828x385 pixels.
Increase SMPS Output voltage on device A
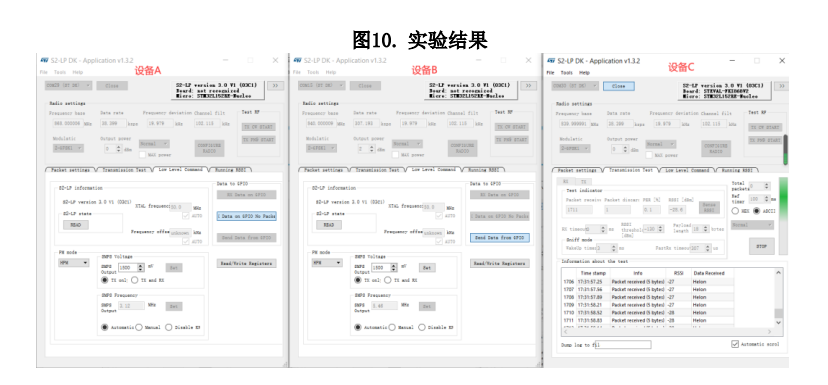(x=140, y=266)
